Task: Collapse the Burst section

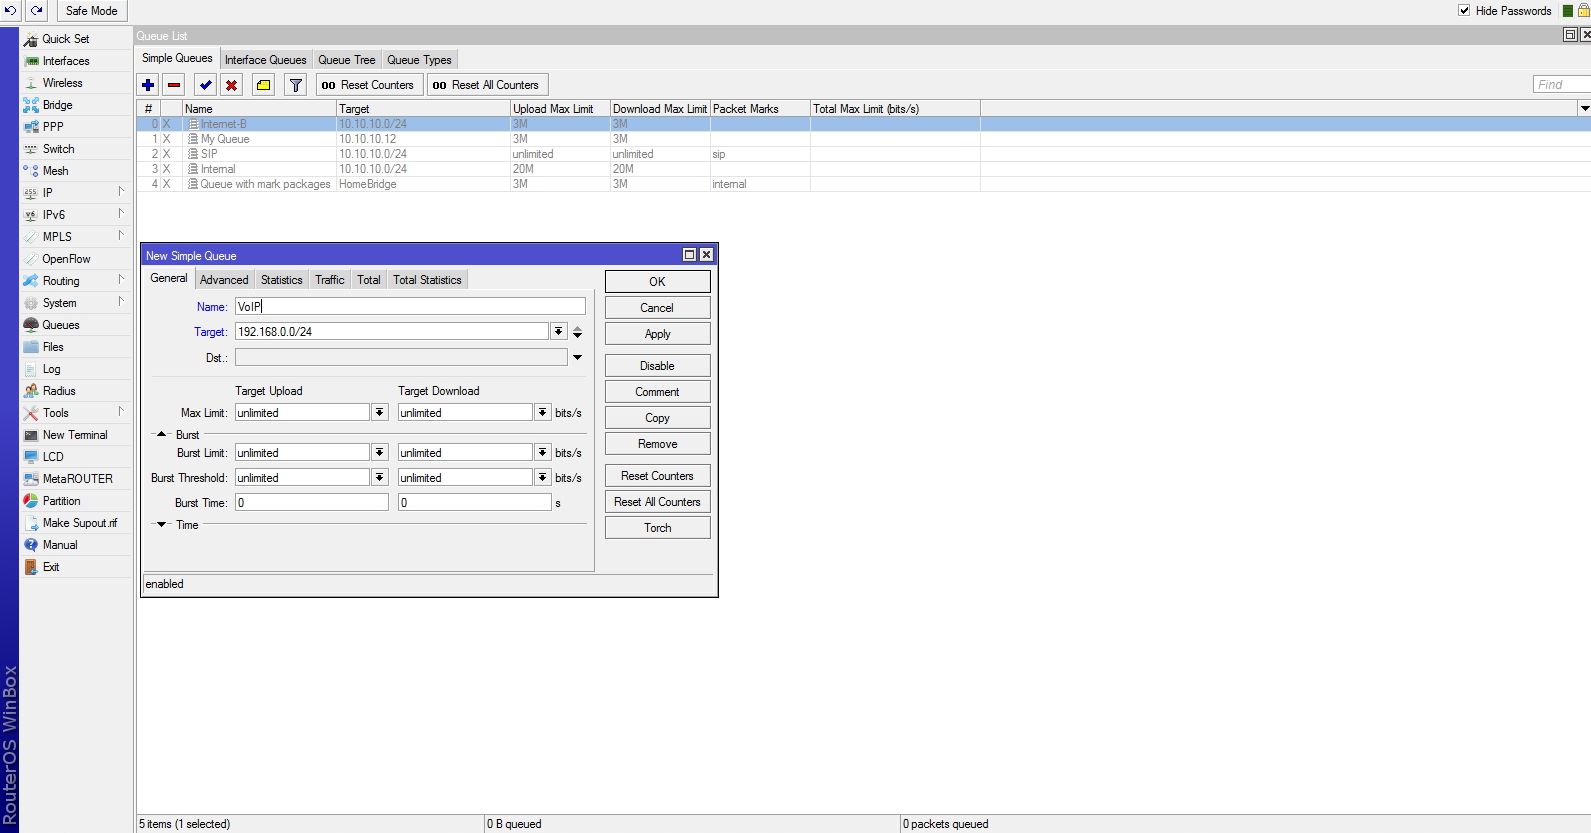Action: pos(161,435)
